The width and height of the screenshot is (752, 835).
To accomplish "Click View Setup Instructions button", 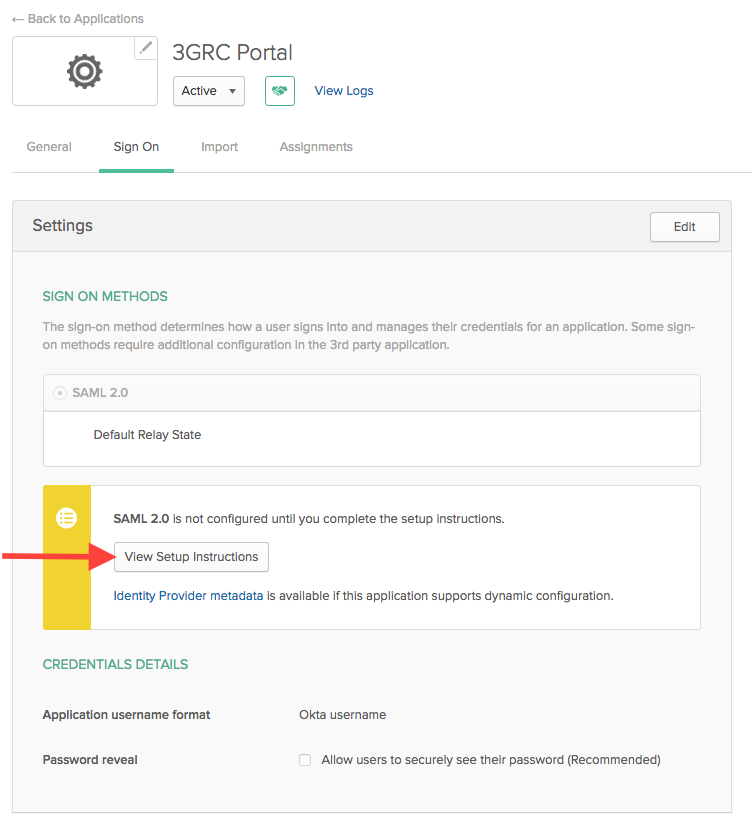I will (x=191, y=557).
